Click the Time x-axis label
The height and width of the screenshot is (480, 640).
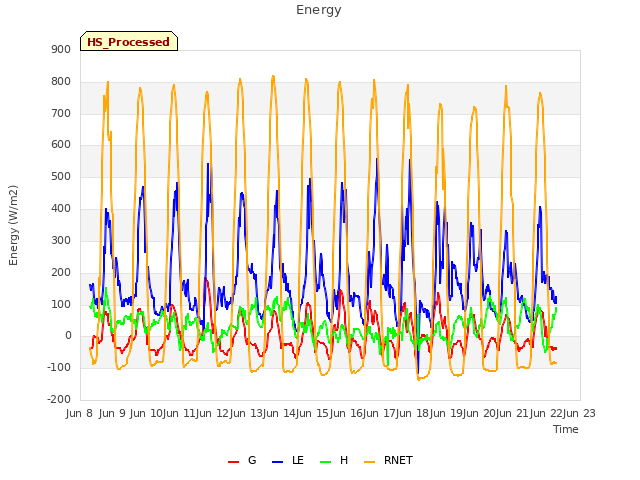tap(566, 429)
